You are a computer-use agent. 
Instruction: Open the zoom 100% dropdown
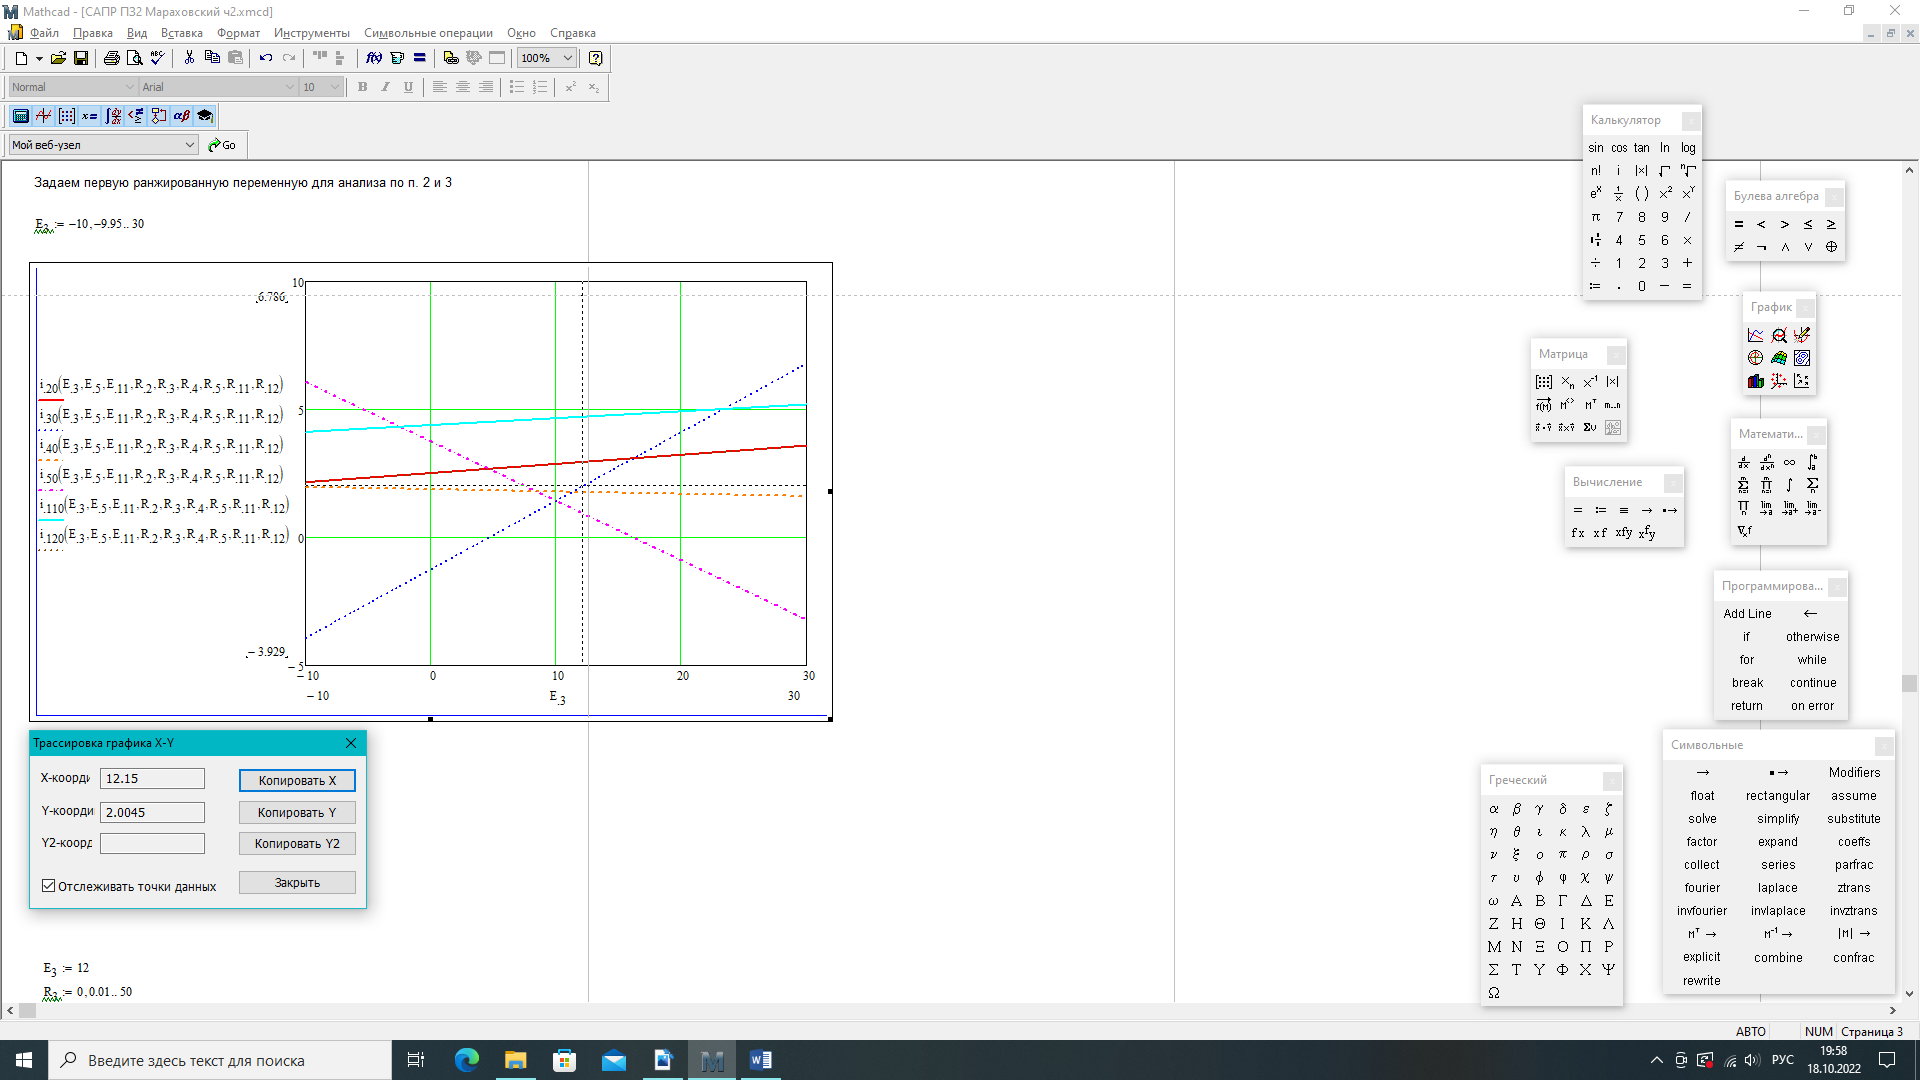[567, 58]
